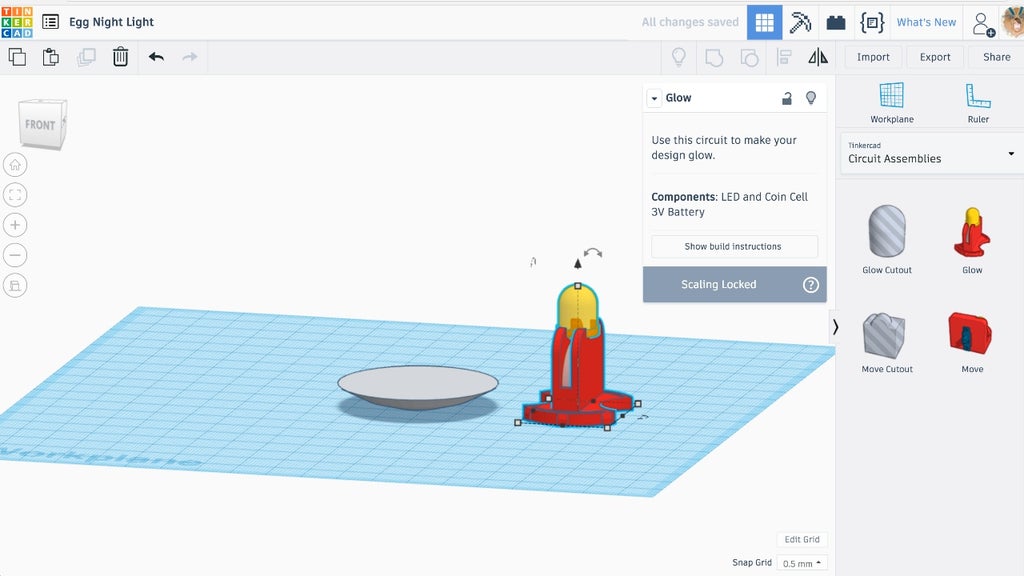
Task: Click the Show all lightbulb toolbar icon
Action: pyautogui.click(x=679, y=57)
